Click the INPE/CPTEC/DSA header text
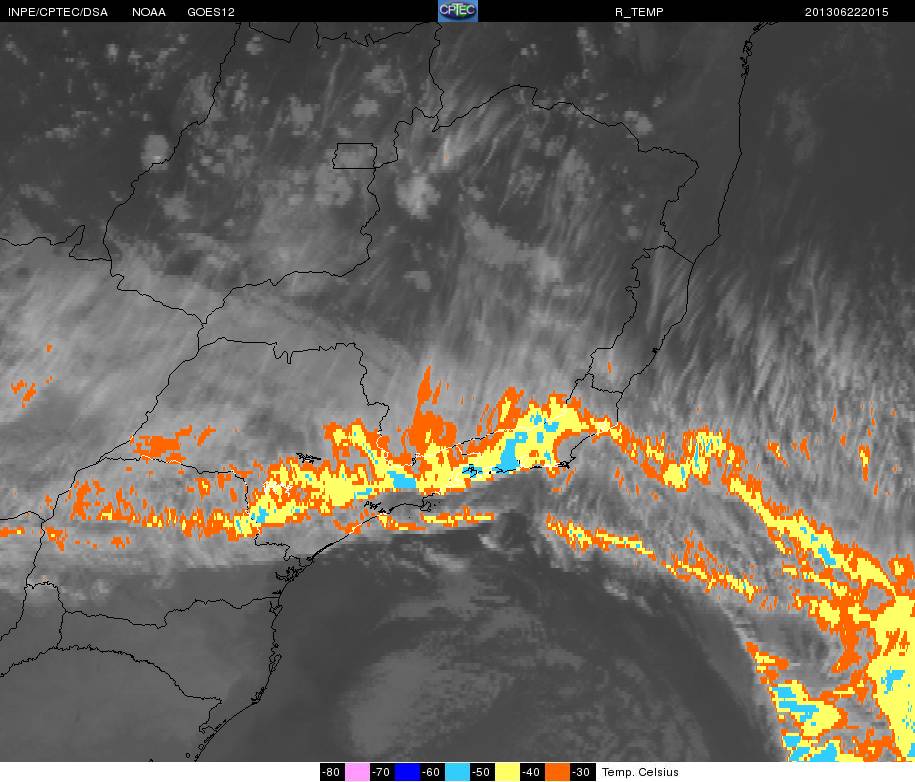 click(x=58, y=12)
